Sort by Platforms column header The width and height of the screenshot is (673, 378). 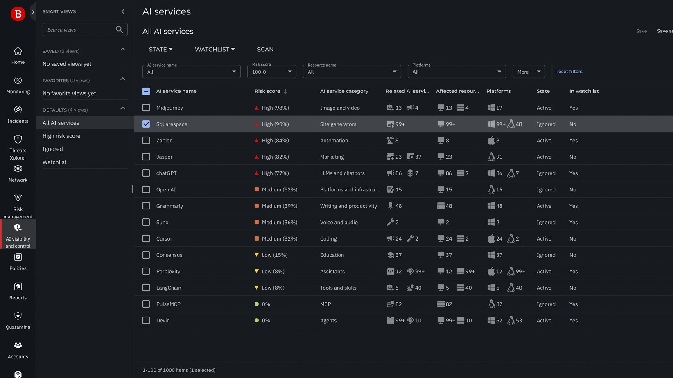[x=498, y=91]
